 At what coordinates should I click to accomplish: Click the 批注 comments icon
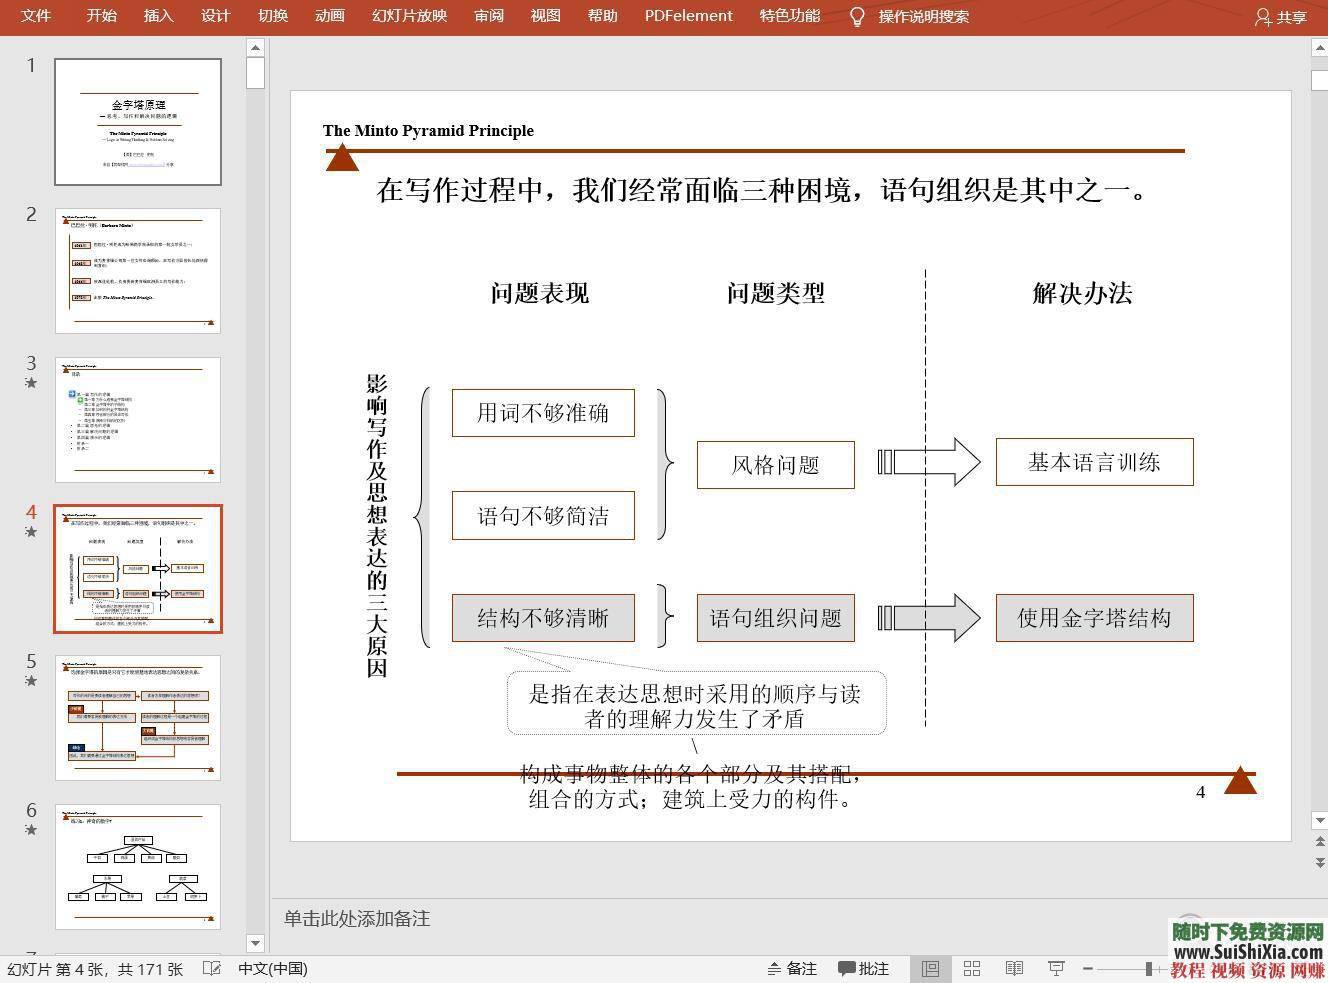pos(862,968)
